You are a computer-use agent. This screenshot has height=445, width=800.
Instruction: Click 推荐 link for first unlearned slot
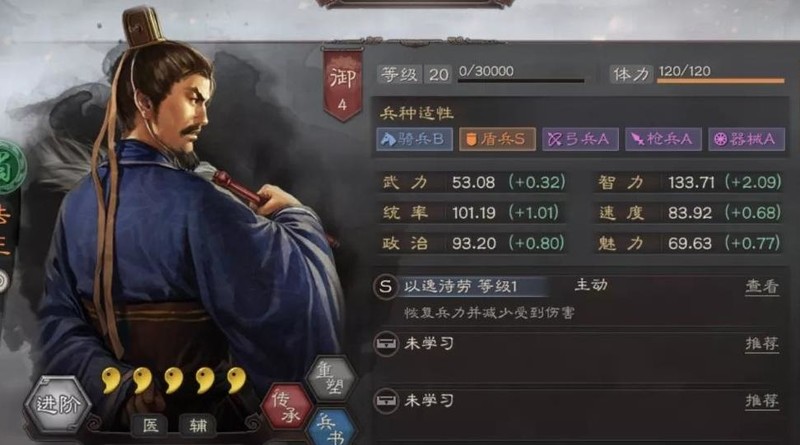click(x=762, y=344)
